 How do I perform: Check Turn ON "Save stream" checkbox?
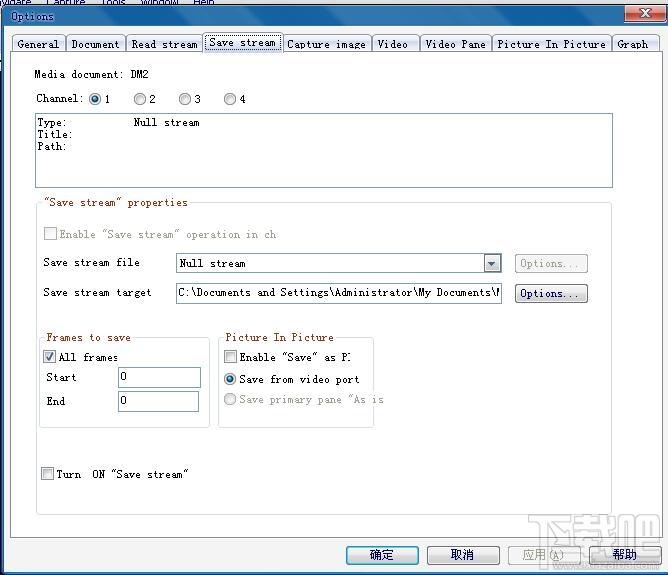click(47, 474)
